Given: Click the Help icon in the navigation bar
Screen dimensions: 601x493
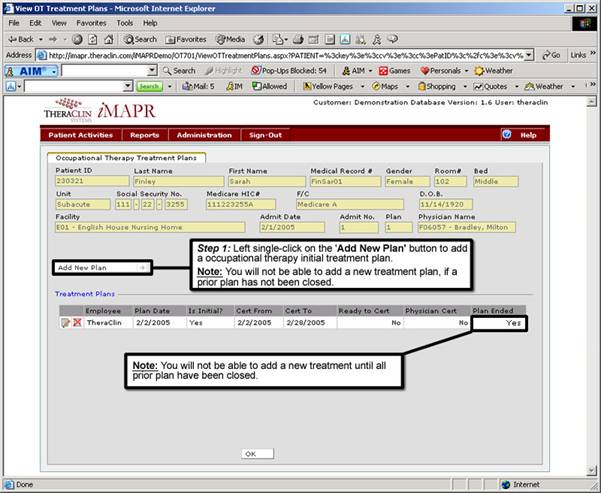Looking at the screenshot, I should (x=506, y=134).
